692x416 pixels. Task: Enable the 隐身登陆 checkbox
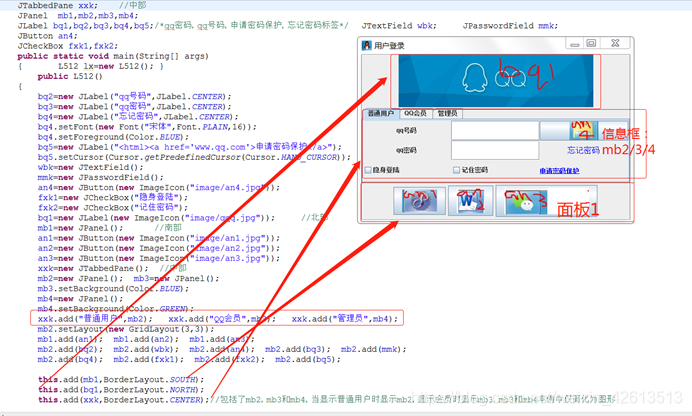pyautogui.click(x=369, y=170)
